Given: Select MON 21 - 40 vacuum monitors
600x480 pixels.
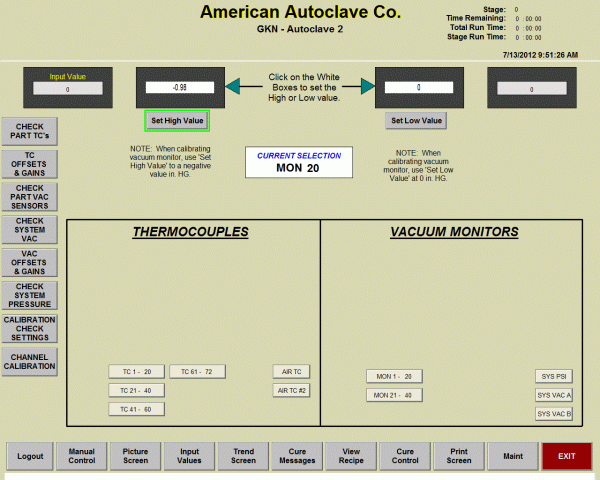Looking at the screenshot, I should pos(394,395).
